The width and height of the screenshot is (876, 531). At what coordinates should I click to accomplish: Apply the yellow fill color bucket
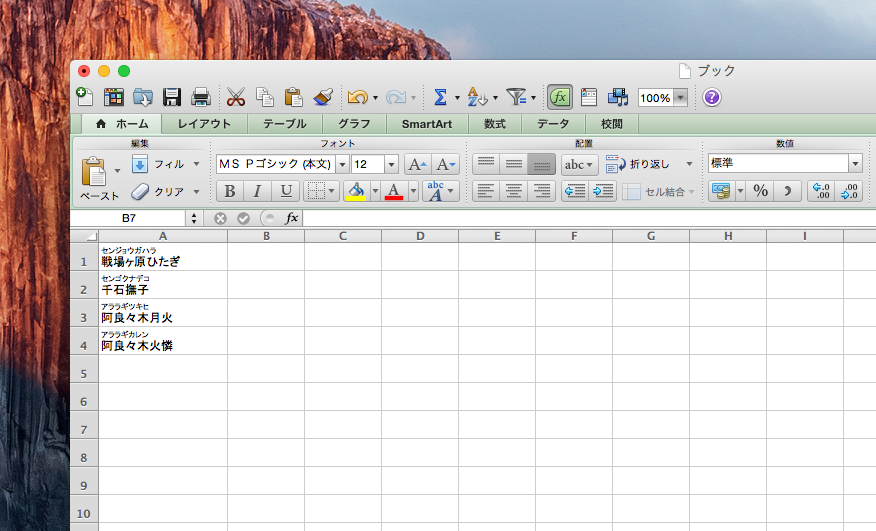pyautogui.click(x=356, y=191)
